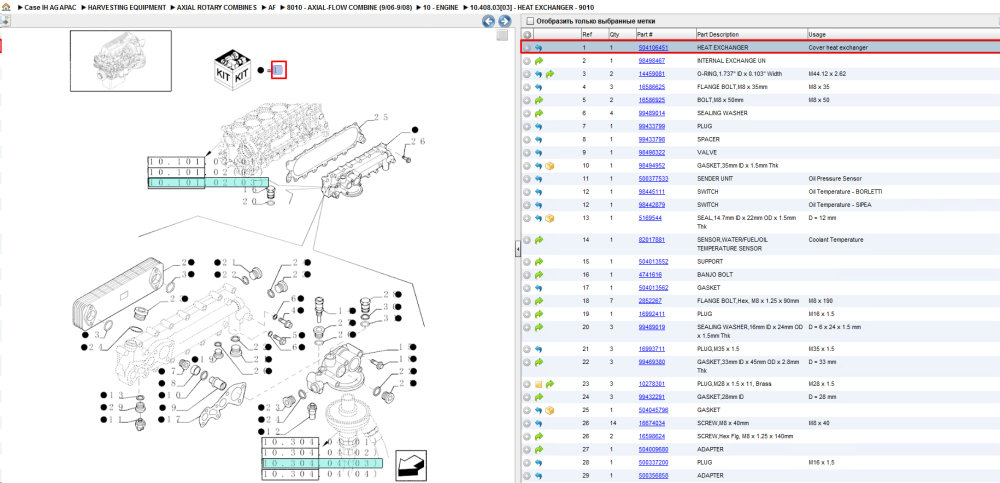This screenshot has height=483, width=1000.
Task: Click package box icon in SEAL 14.7mm row
Action: (x=550, y=218)
